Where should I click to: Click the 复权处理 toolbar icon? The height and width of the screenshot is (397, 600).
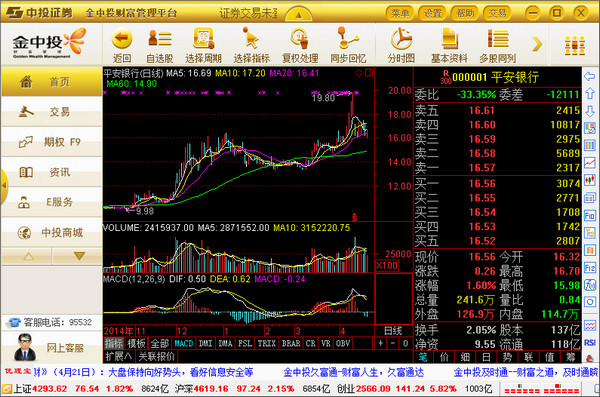tap(300, 38)
